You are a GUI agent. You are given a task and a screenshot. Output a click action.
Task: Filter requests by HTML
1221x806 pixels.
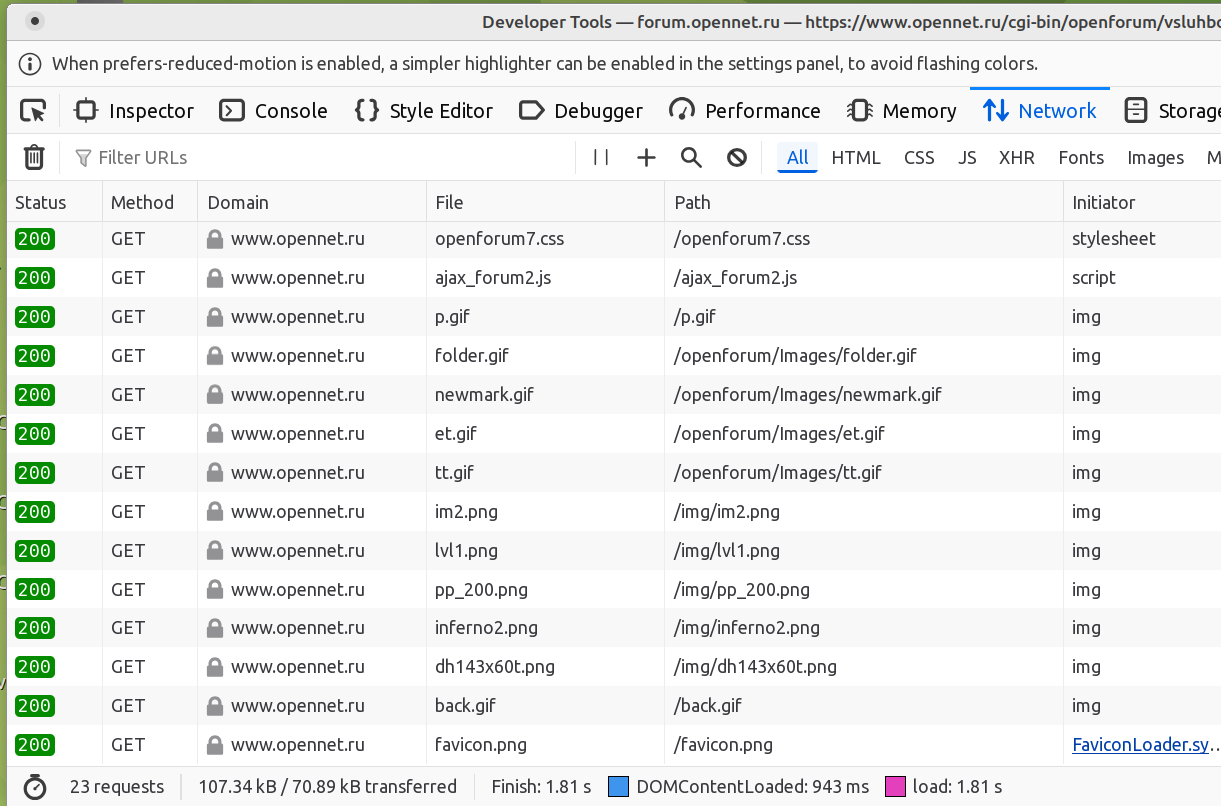tap(856, 158)
